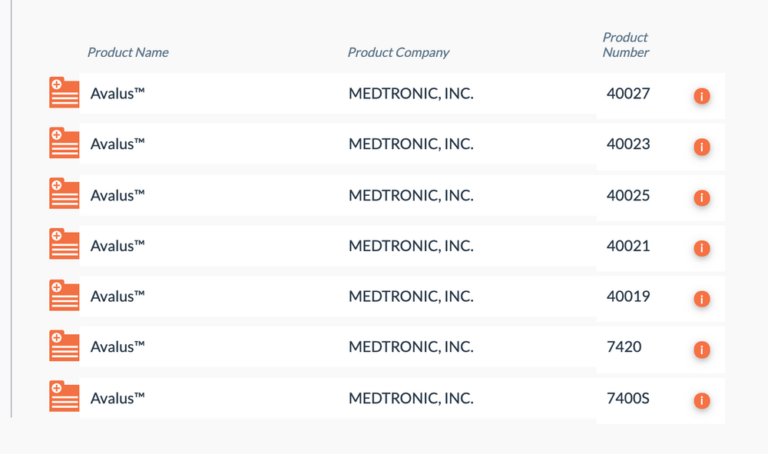Click the orange info icon for 40021
This screenshot has height=454, width=768.
click(x=701, y=248)
